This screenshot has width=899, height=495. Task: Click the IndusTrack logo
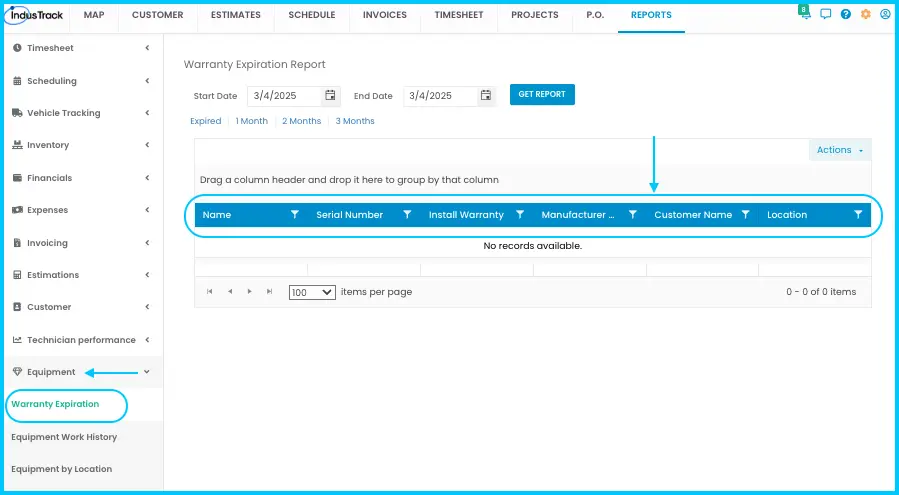[36, 15]
